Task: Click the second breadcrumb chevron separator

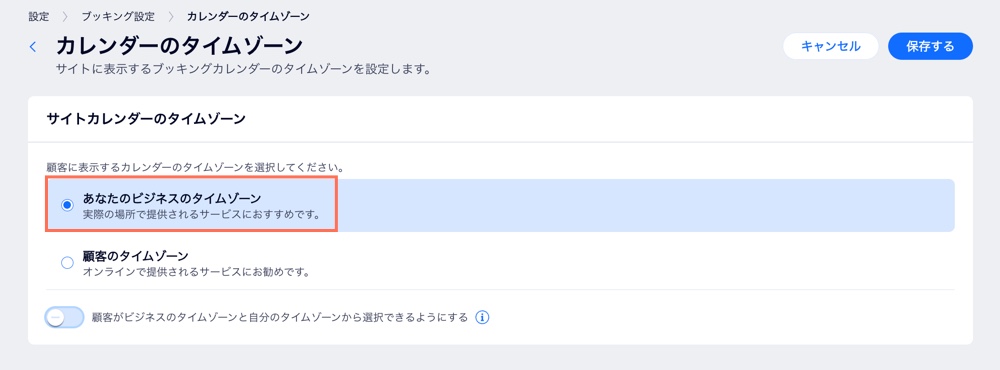Action: coord(171,17)
